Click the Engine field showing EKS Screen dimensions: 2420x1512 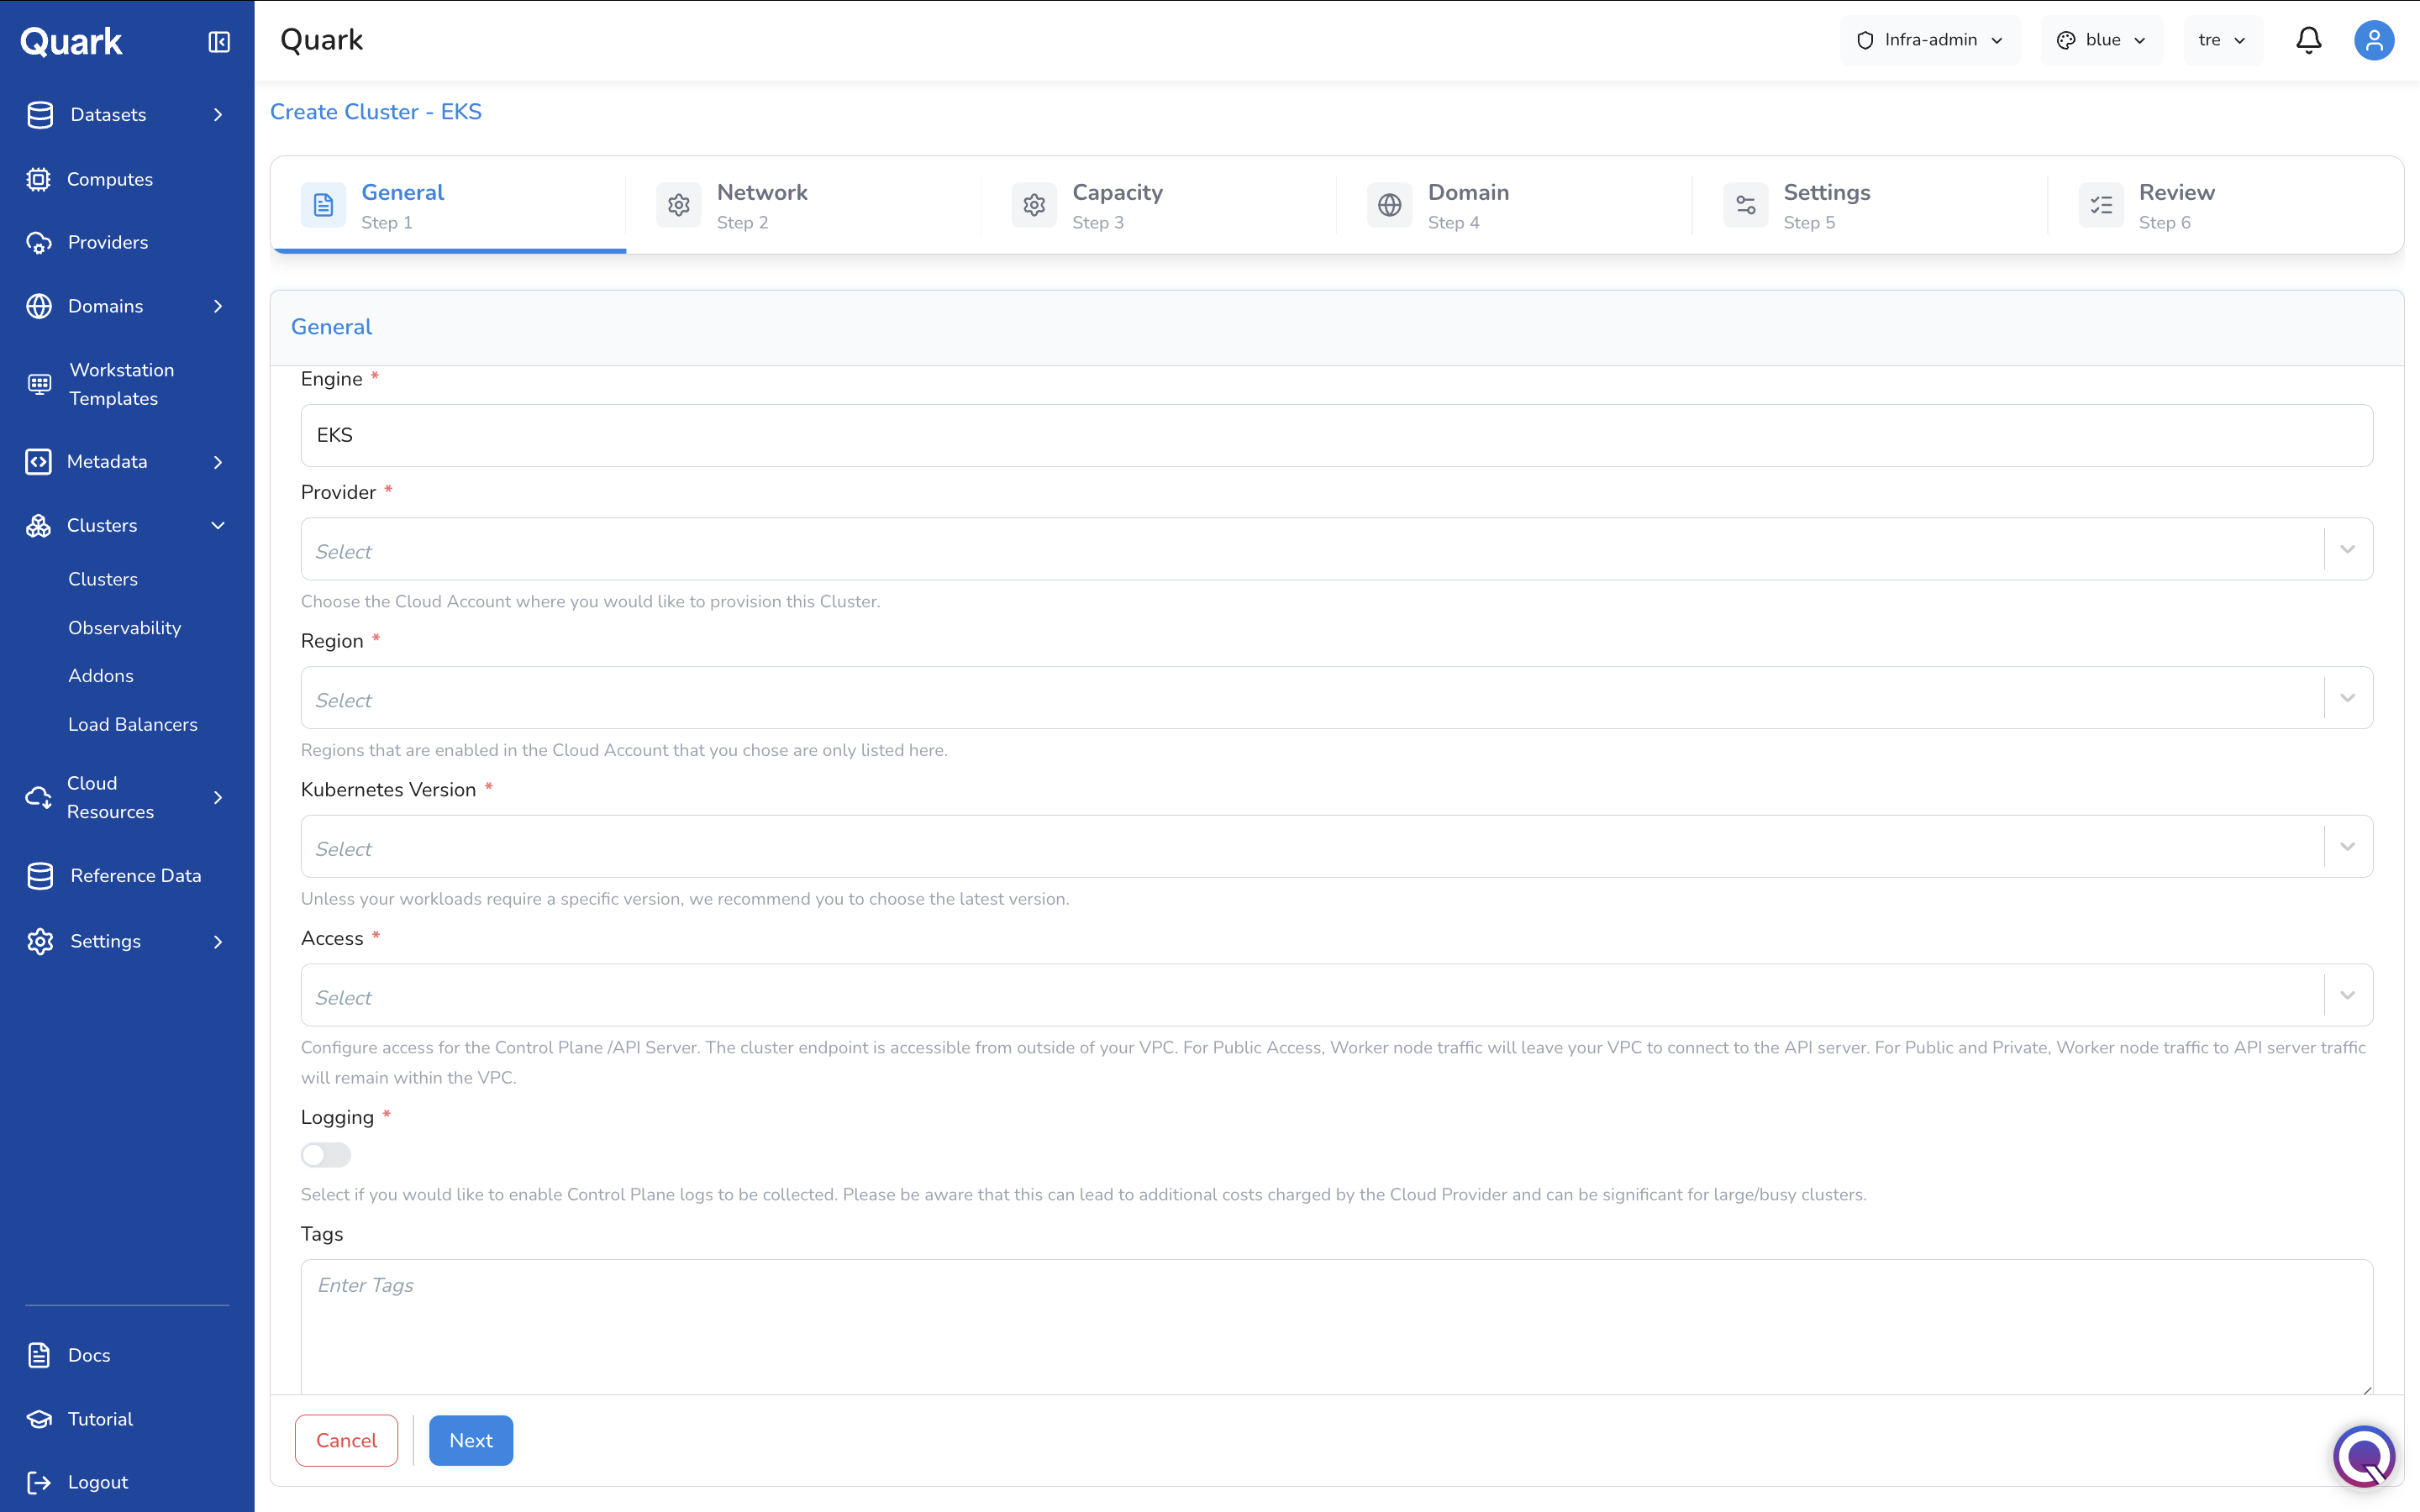click(1337, 435)
